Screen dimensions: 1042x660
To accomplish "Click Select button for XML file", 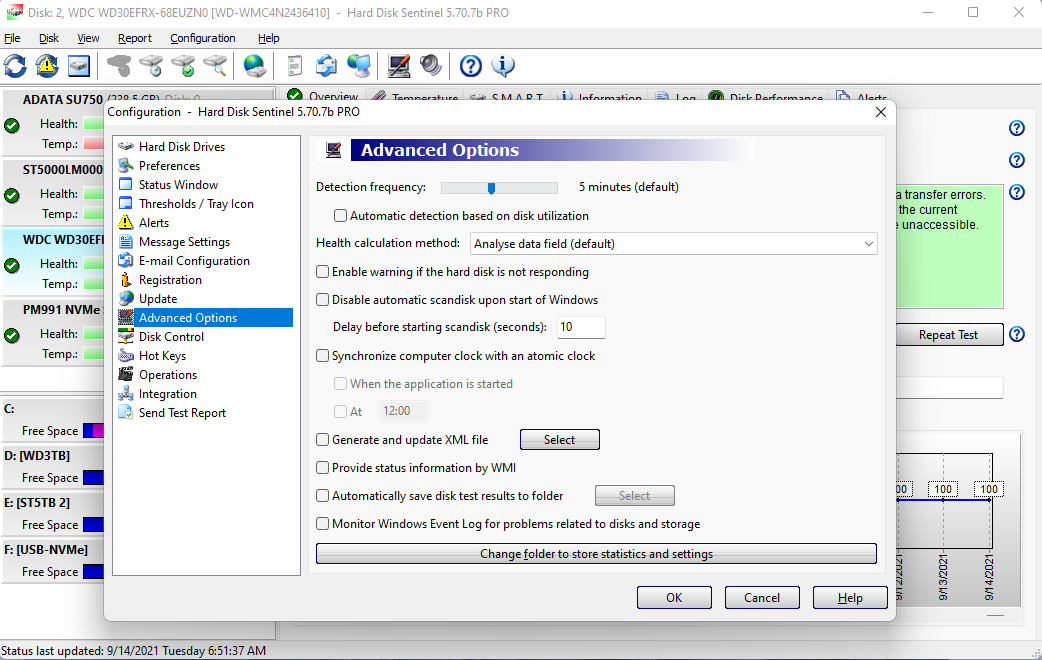I will (560, 440).
